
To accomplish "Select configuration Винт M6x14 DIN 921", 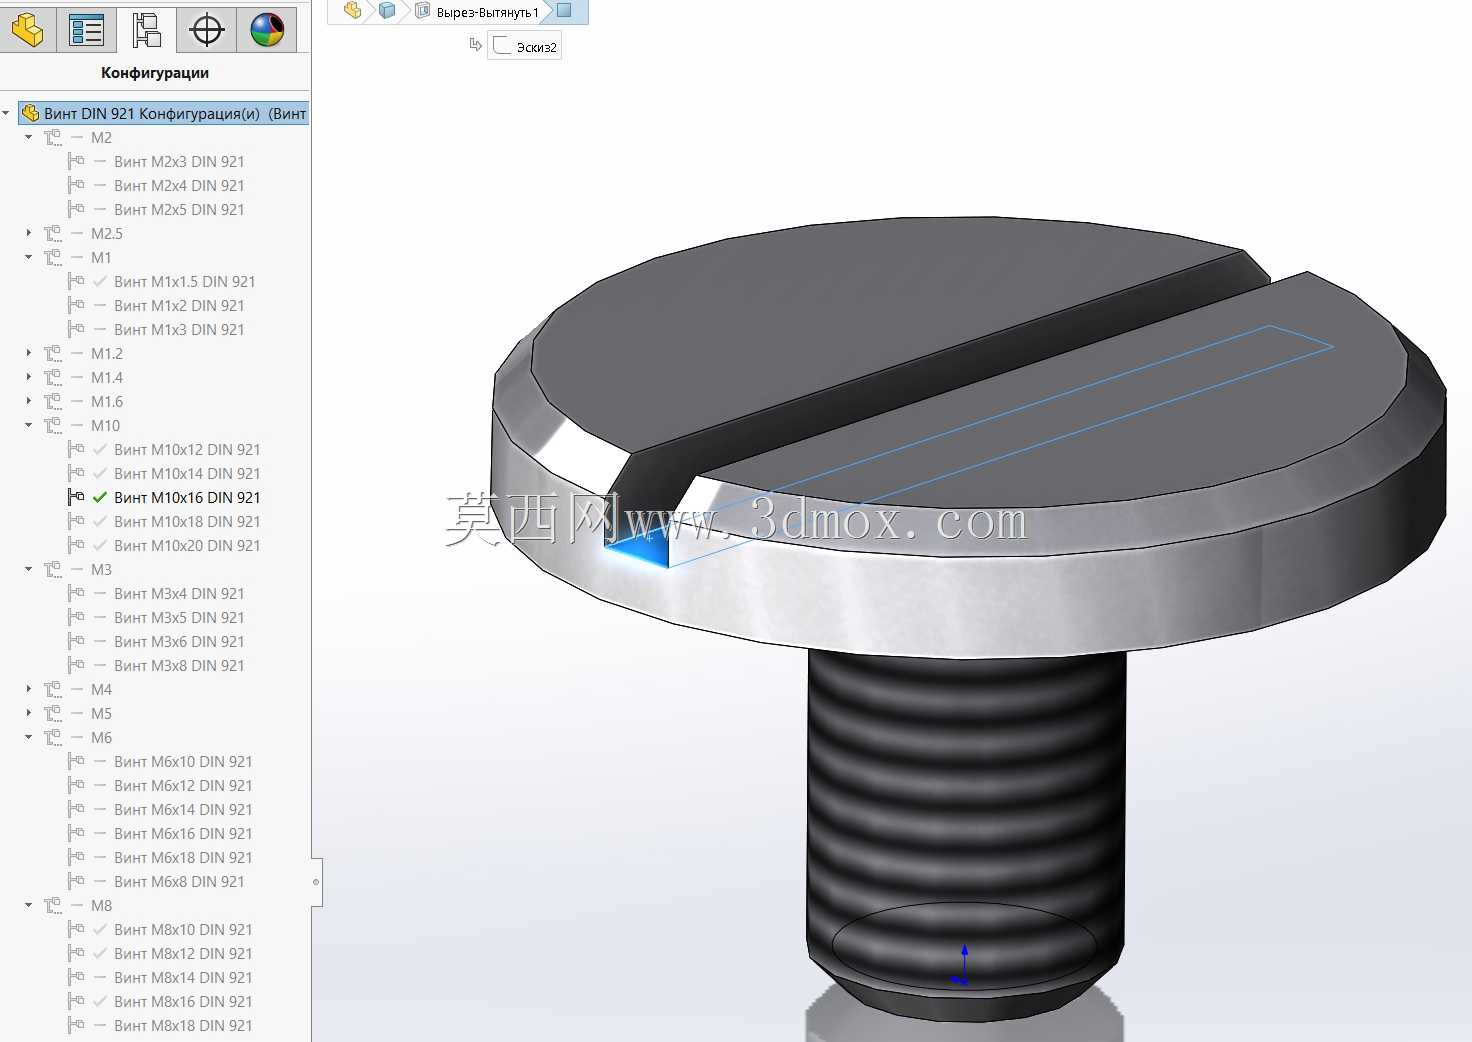I will point(183,809).
